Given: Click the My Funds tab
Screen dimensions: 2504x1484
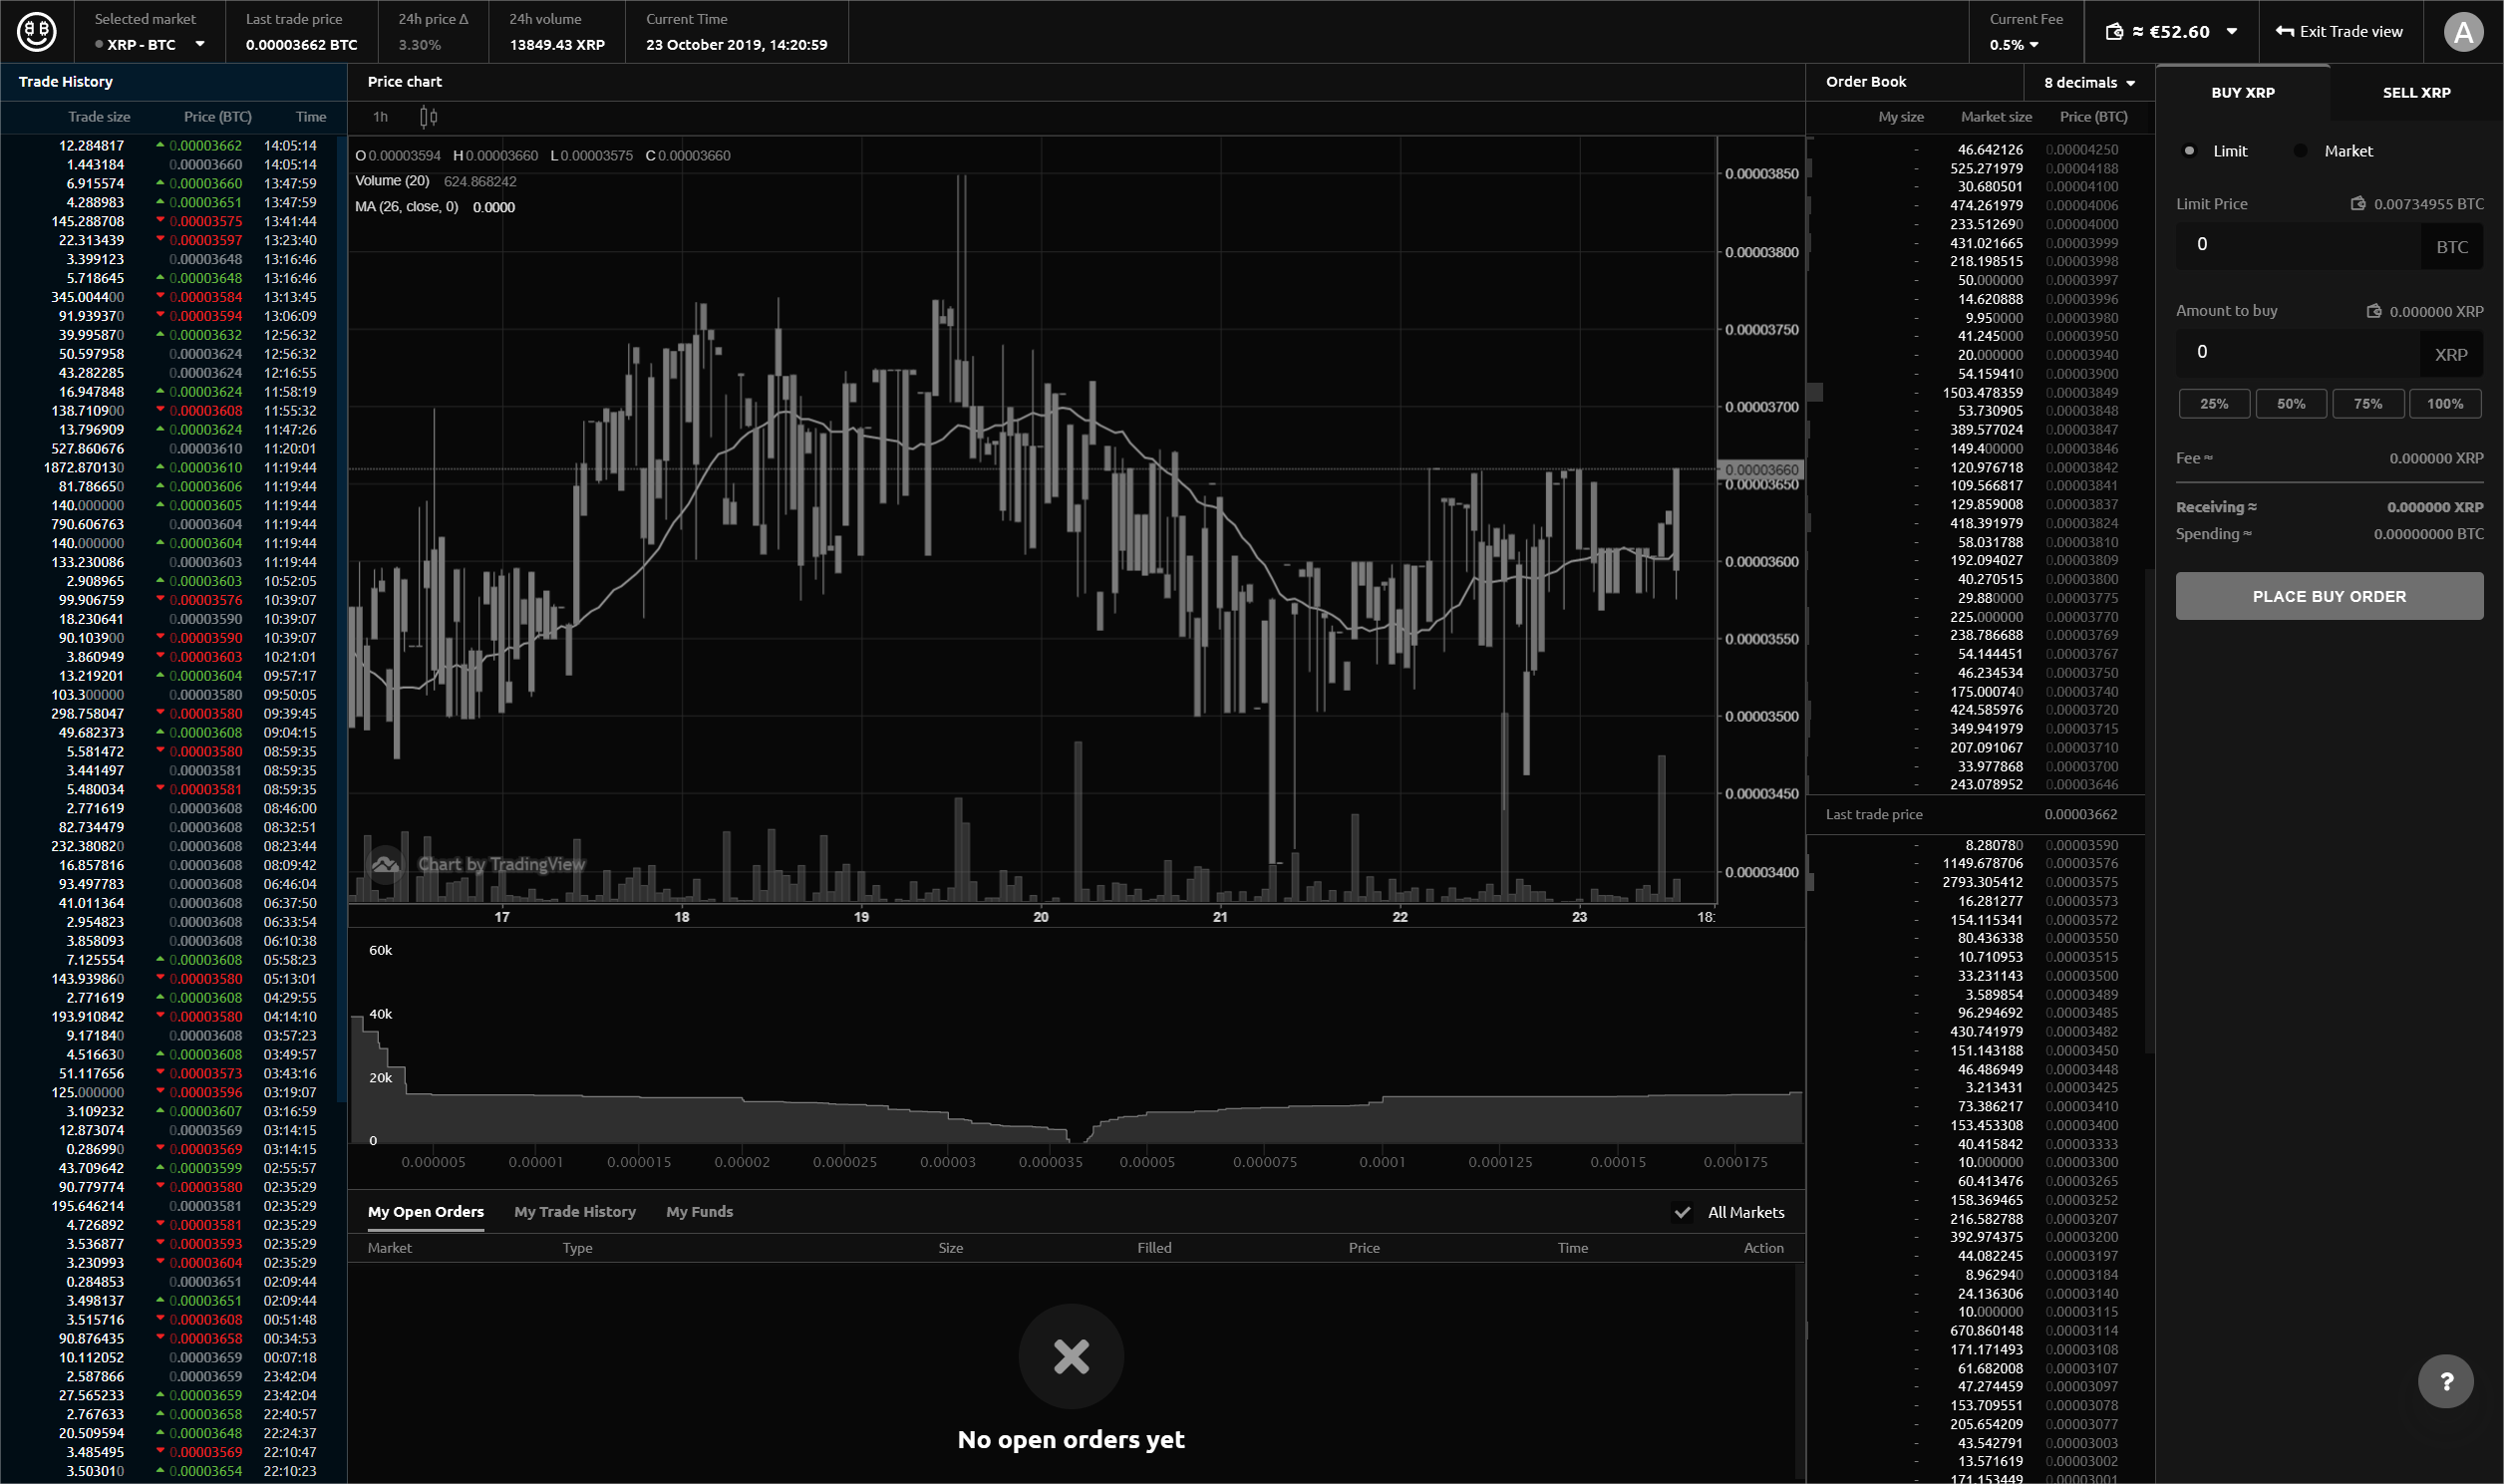Looking at the screenshot, I should click(x=698, y=1212).
